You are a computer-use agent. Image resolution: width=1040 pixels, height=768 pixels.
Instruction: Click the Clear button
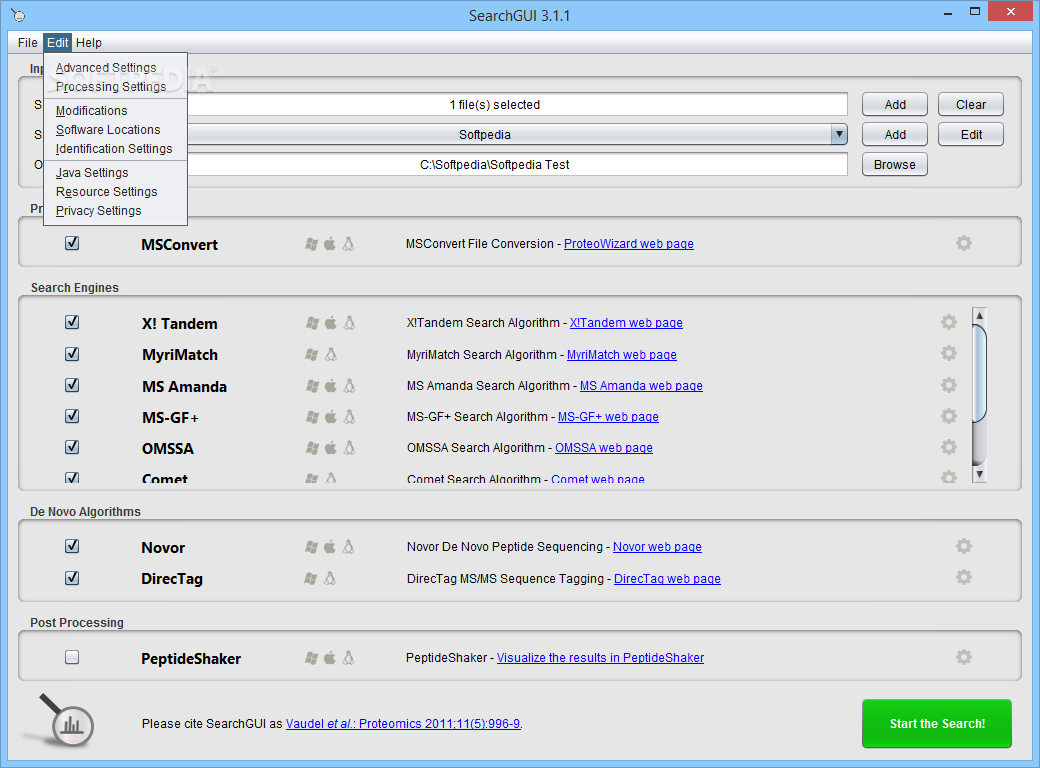tap(970, 105)
